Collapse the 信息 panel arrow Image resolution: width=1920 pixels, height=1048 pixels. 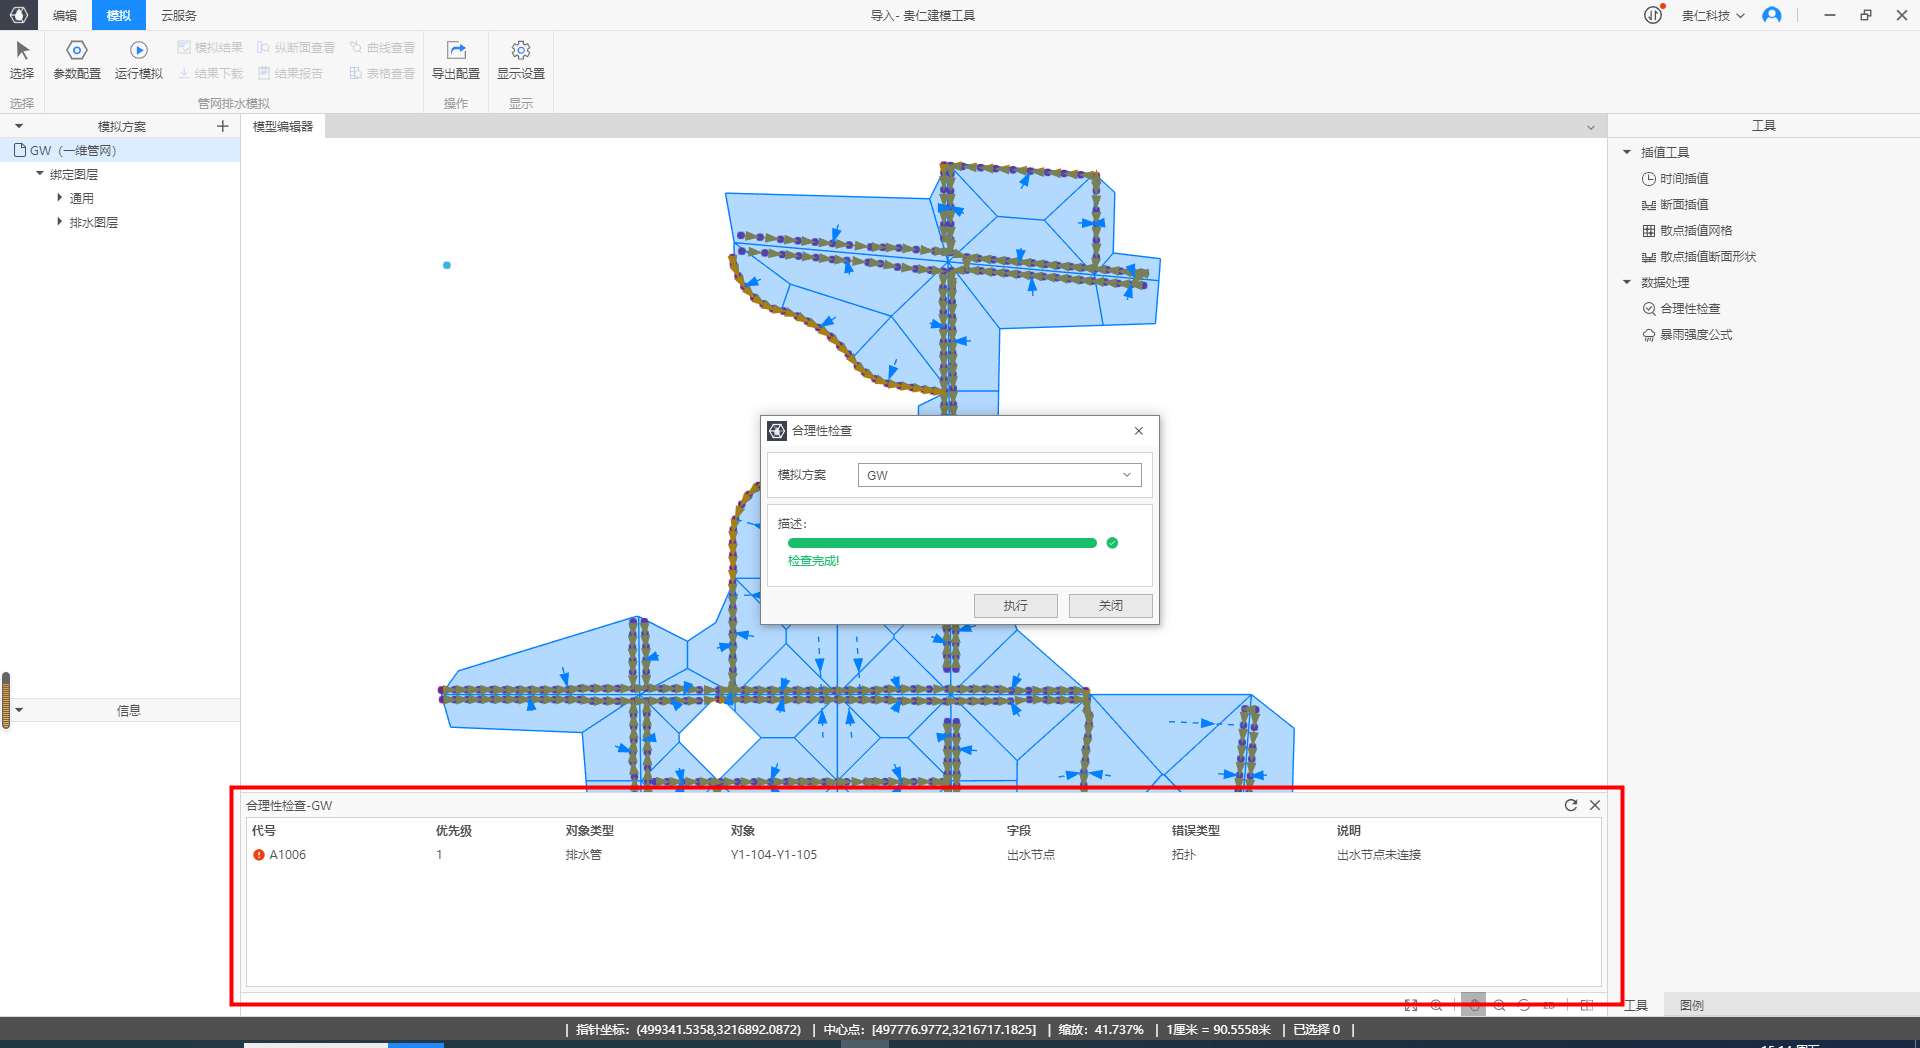tap(19, 710)
